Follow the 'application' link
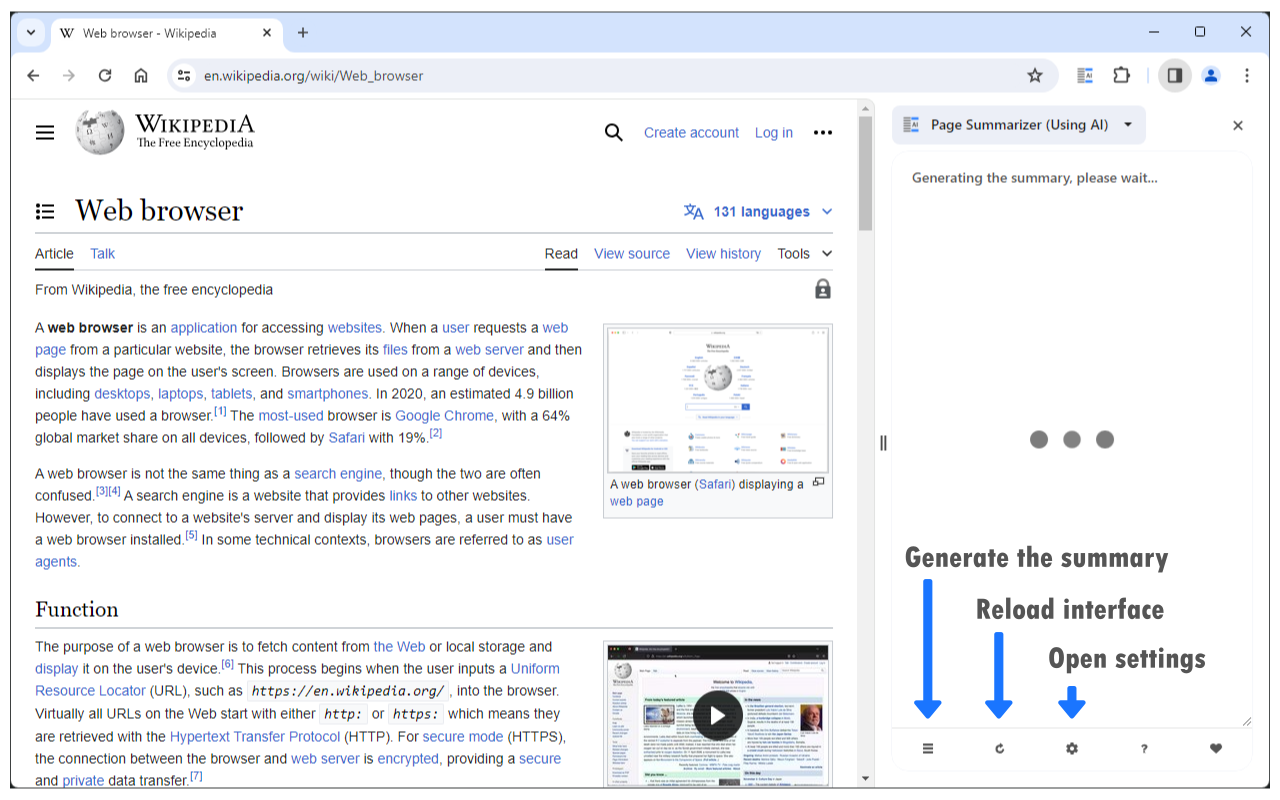 pyautogui.click(x=204, y=327)
